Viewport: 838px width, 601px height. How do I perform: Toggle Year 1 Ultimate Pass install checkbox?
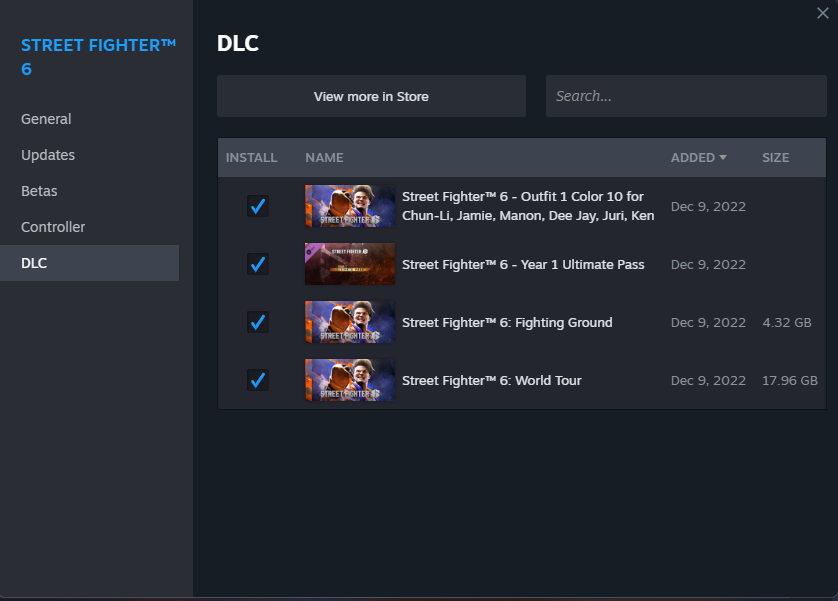[x=258, y=264]
